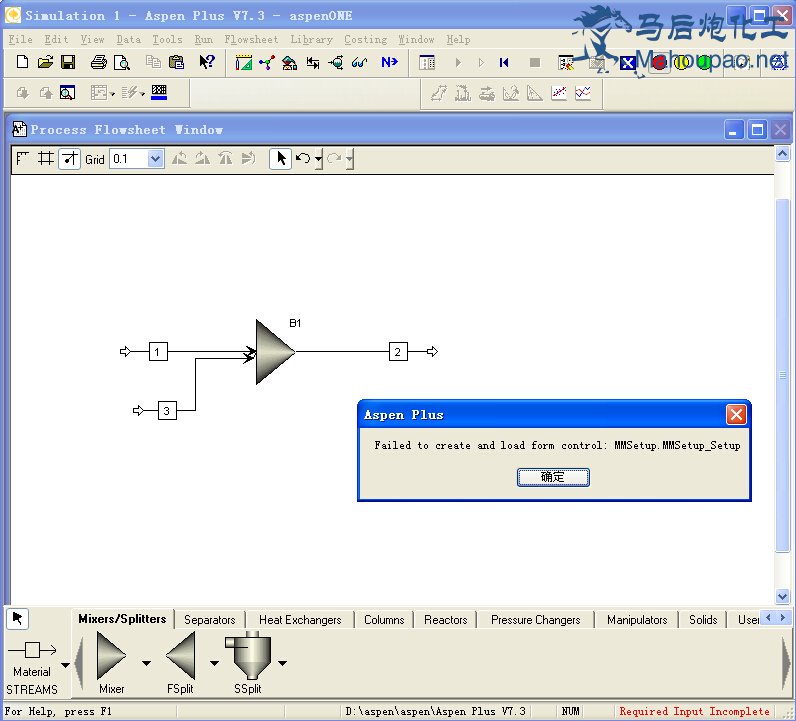Viewport: 796px width, 721px height.
Task: Activate the What's This help pointer
Action: pos(207,62)
